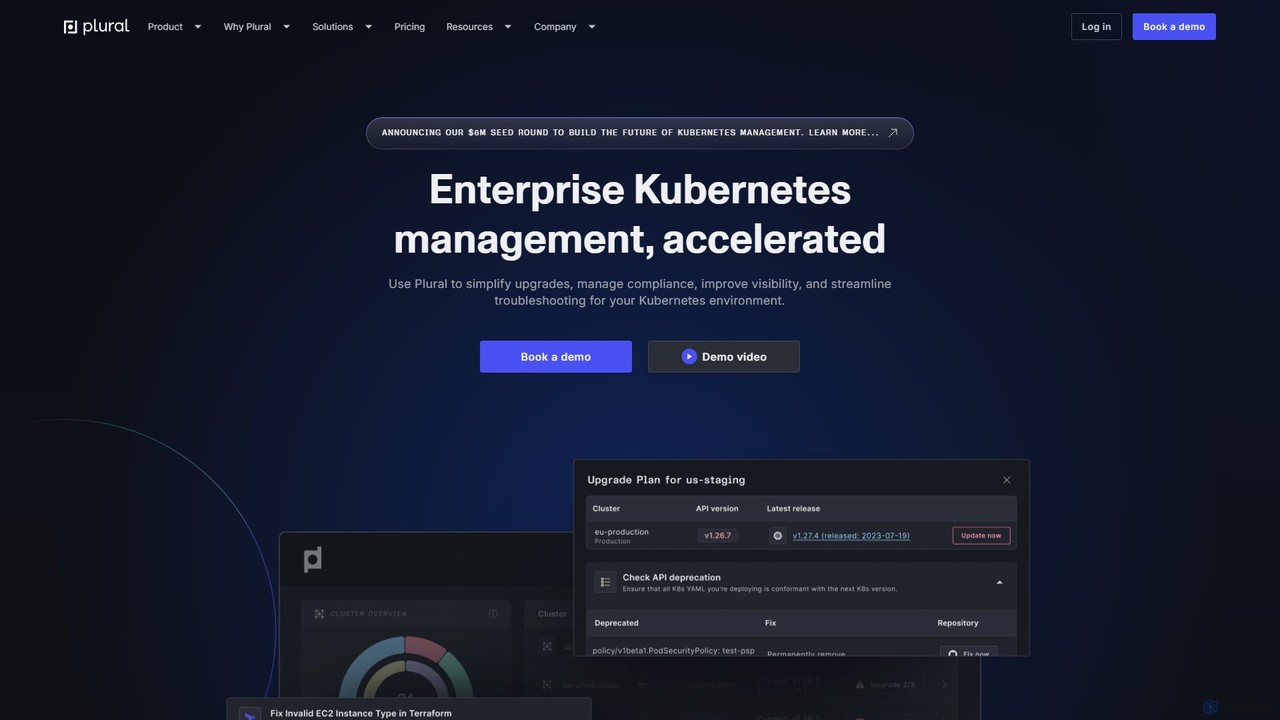
Task: Click Book a demo in the header
Action: [x=1174, y=27]
